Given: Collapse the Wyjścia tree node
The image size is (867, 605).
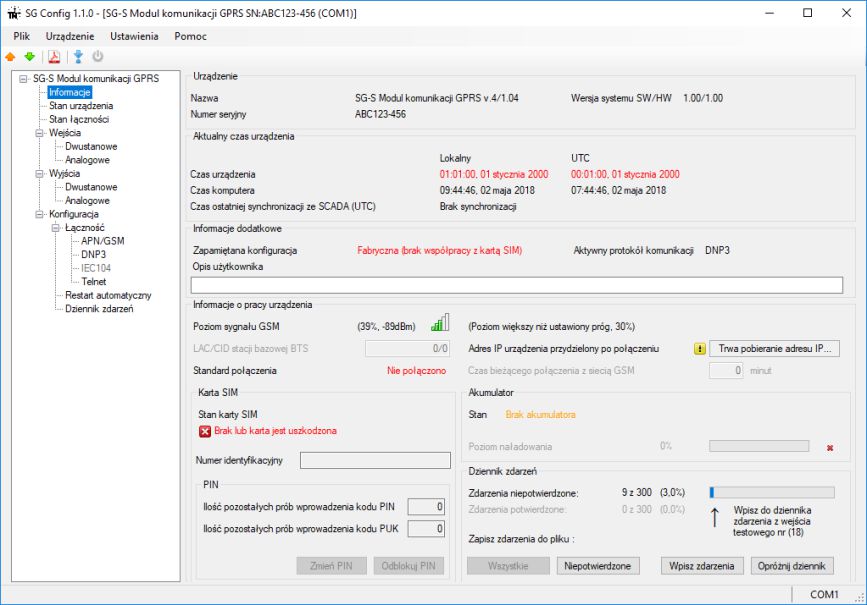Looking at the screenshot, I should 39,174.
